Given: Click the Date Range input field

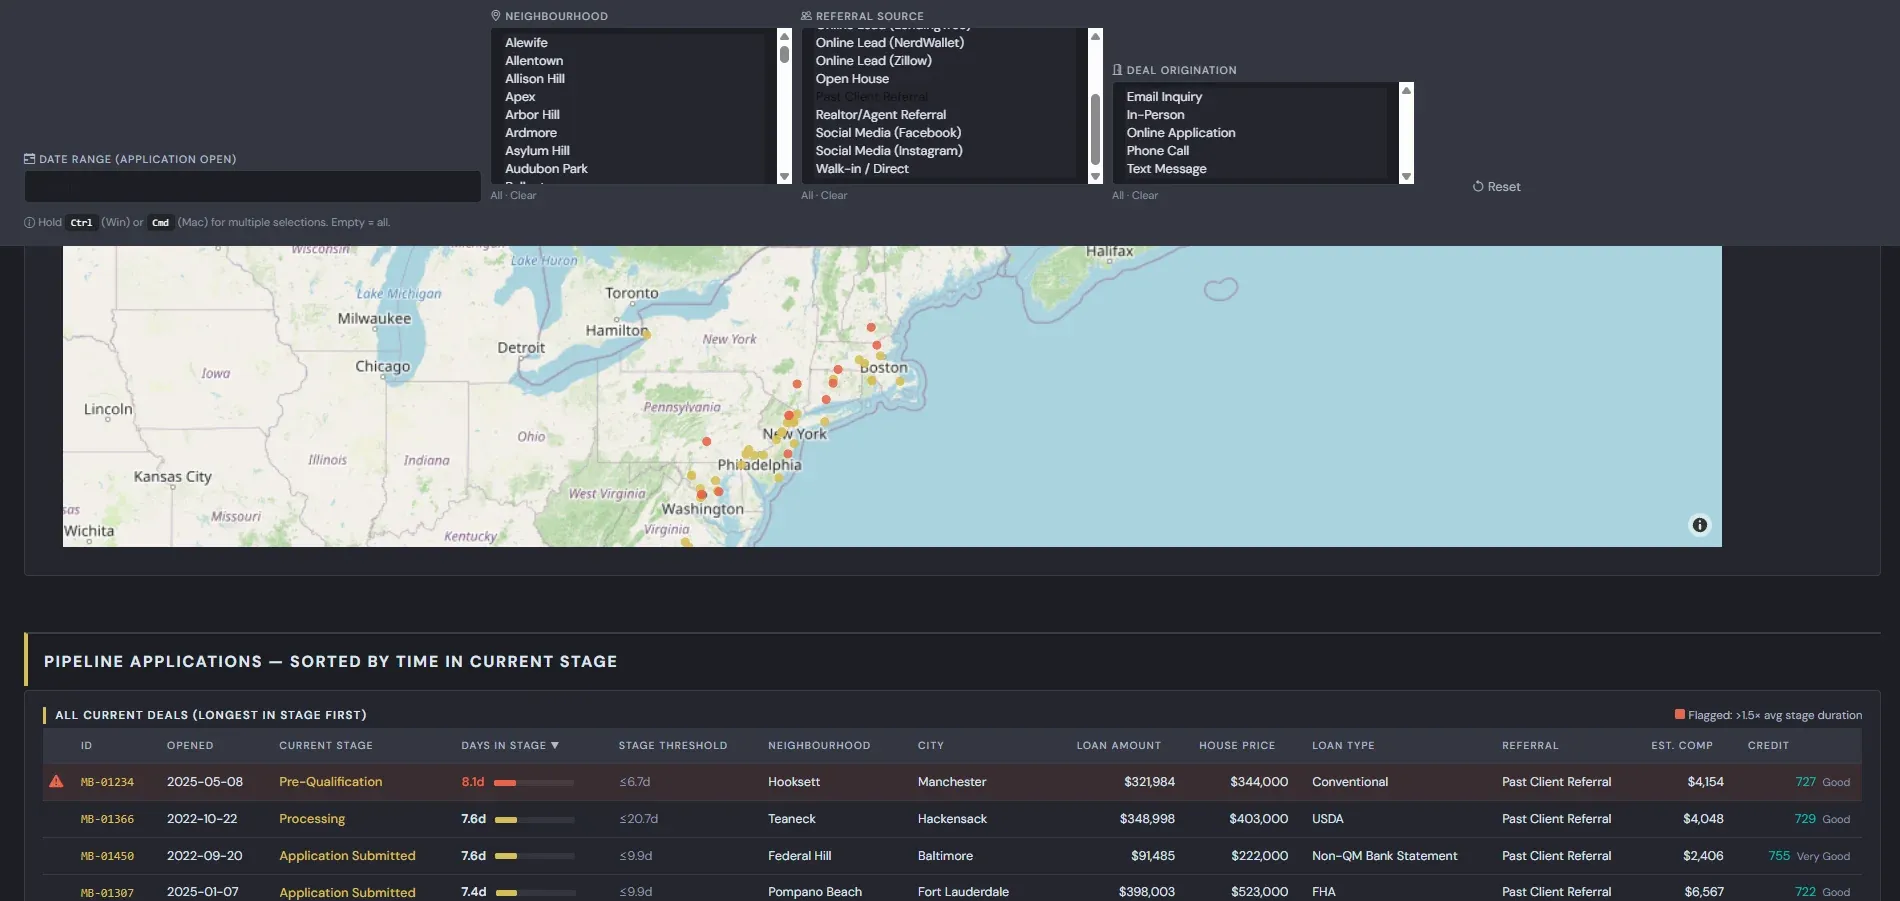Looking at the screenshot, I should (x=252, y=186).
